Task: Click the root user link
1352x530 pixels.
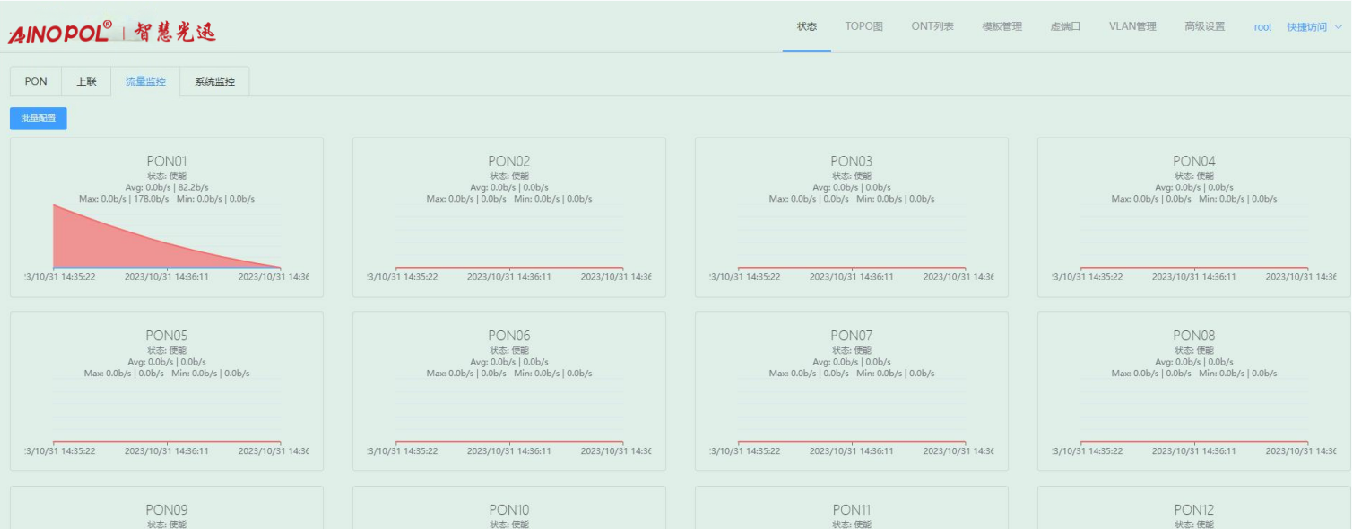Action: [1262, 27]
